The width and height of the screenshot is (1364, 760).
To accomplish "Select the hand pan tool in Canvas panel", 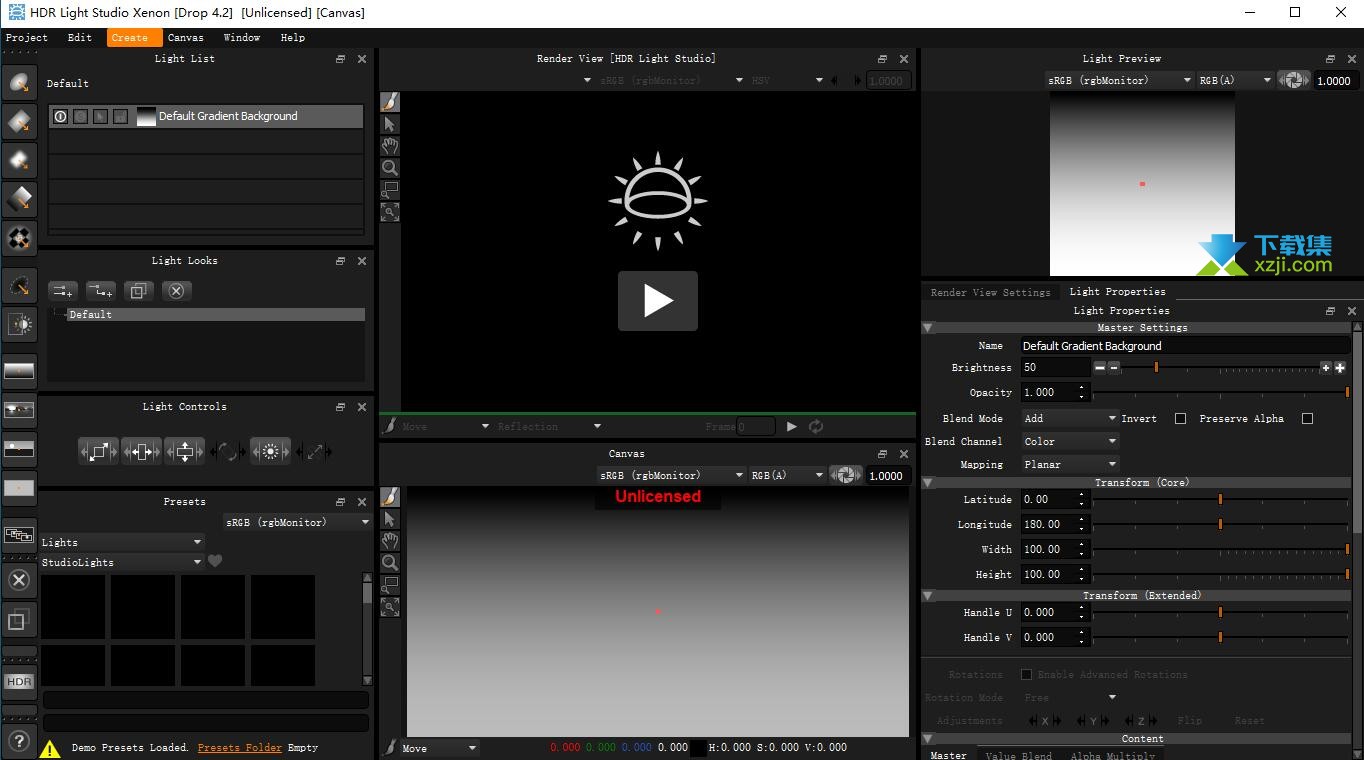I will tap(390, 541).
